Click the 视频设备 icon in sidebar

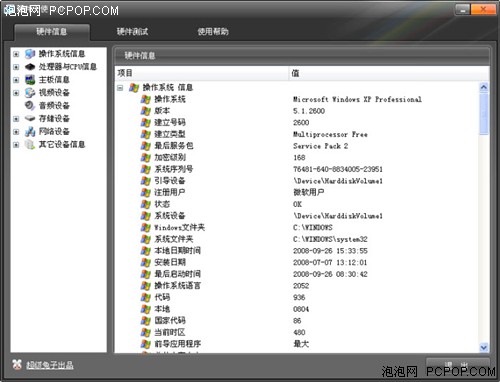[x=30, y=93]
